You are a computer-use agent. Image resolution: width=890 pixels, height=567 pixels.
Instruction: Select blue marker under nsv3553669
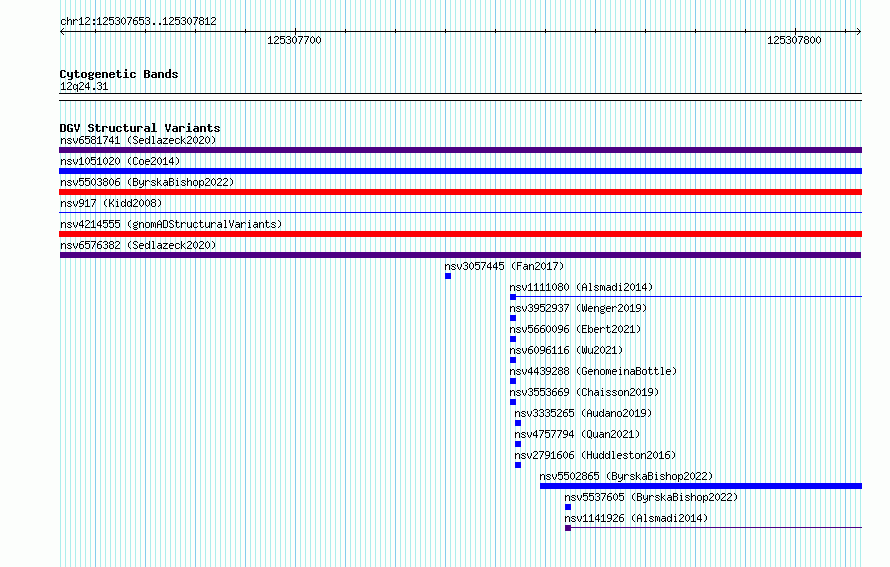pos(513,402)
